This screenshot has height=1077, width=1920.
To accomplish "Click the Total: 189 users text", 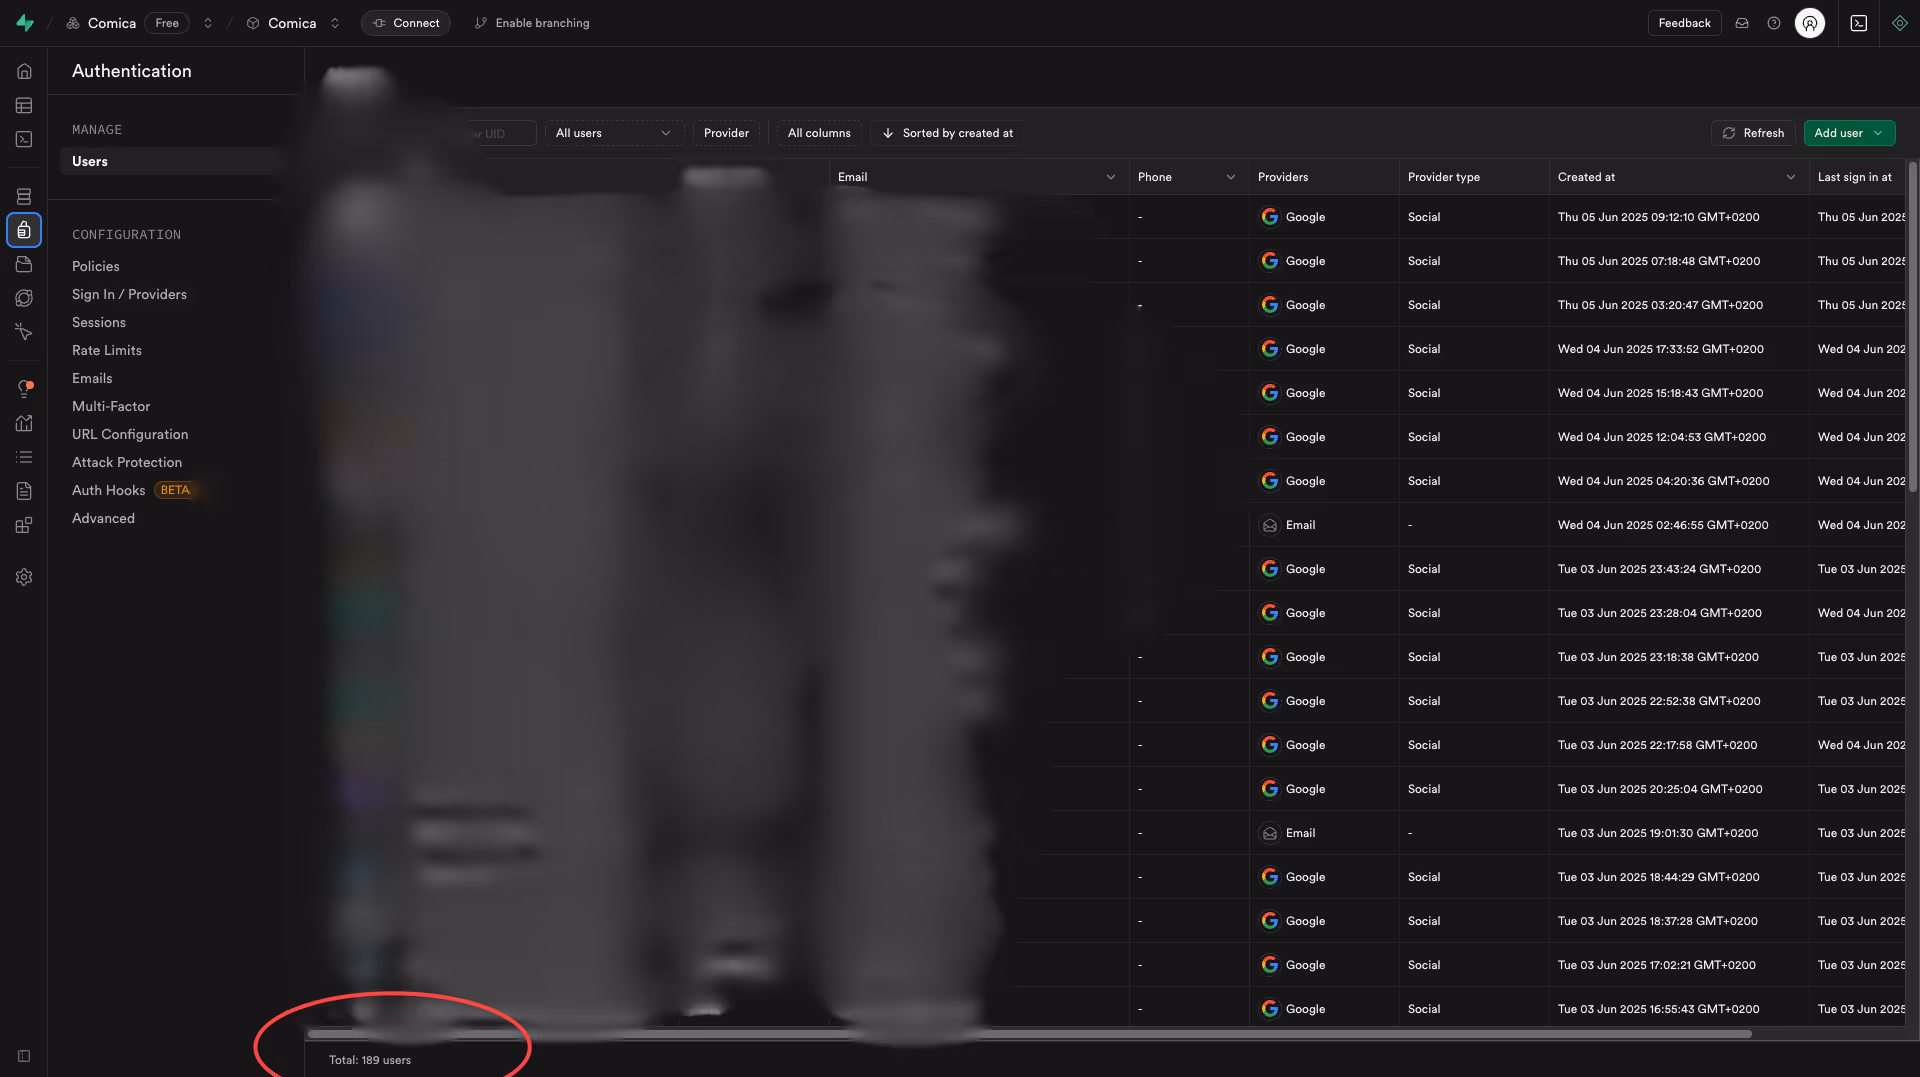I will [x=370, y=1060].
